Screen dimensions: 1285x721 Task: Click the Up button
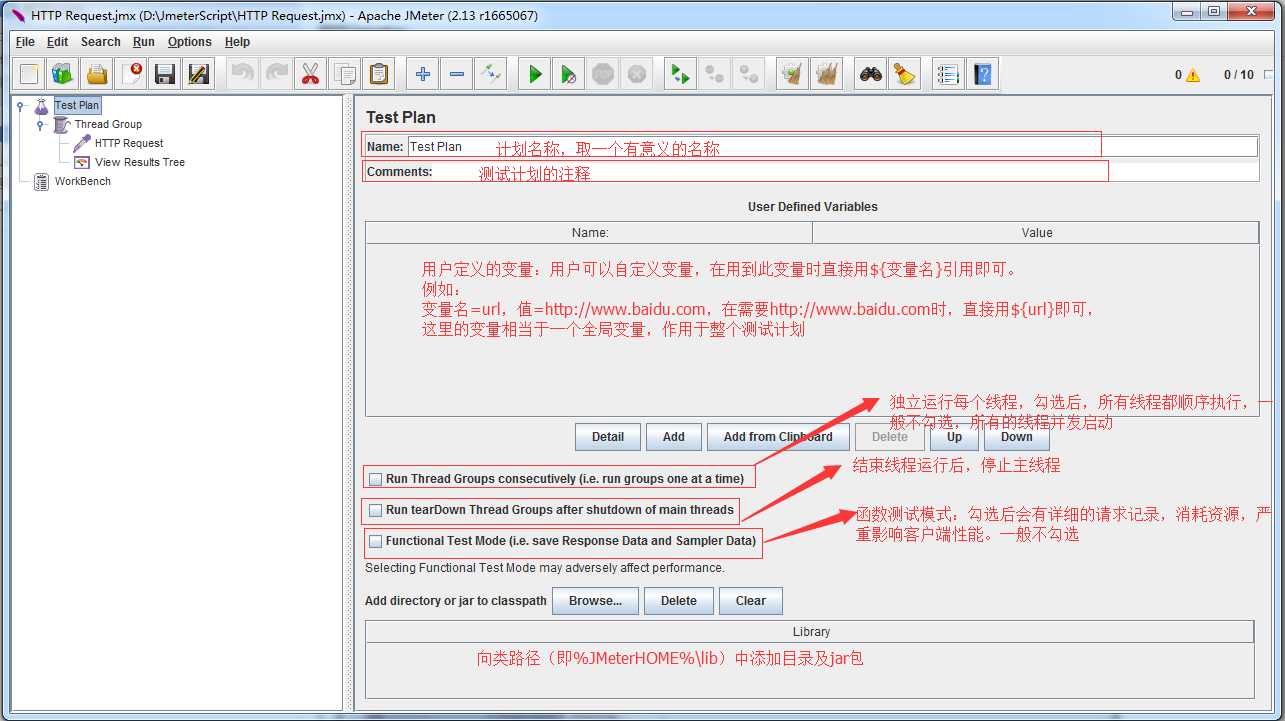point(955,437)
